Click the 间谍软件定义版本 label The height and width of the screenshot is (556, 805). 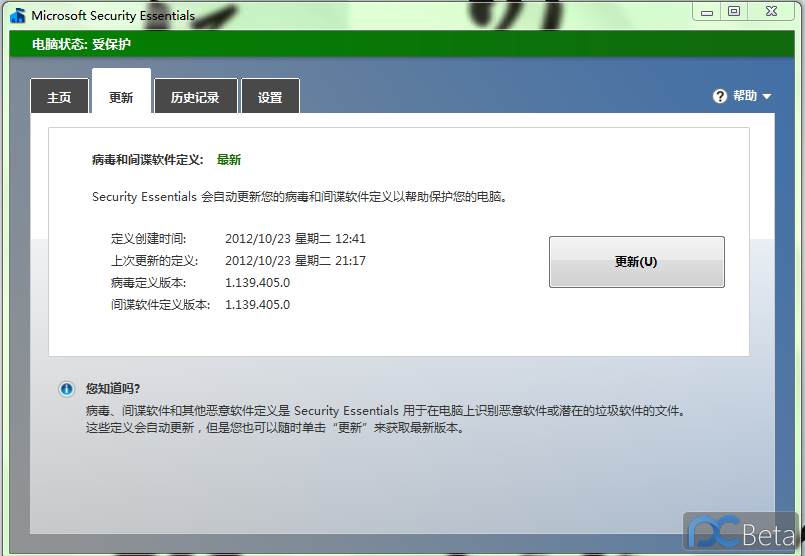click(161, 305)
